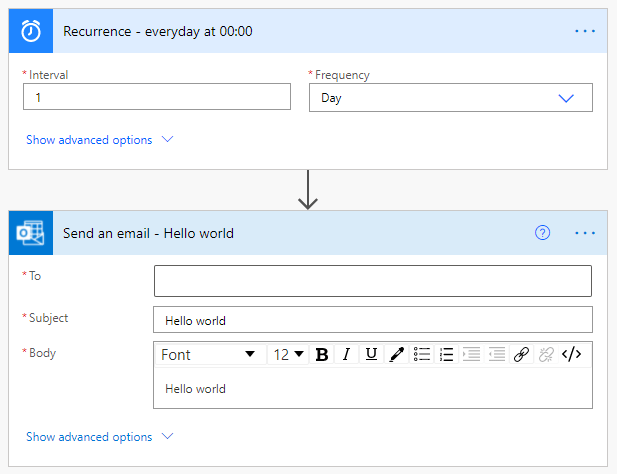Insert a hyperlink in body

521,354
